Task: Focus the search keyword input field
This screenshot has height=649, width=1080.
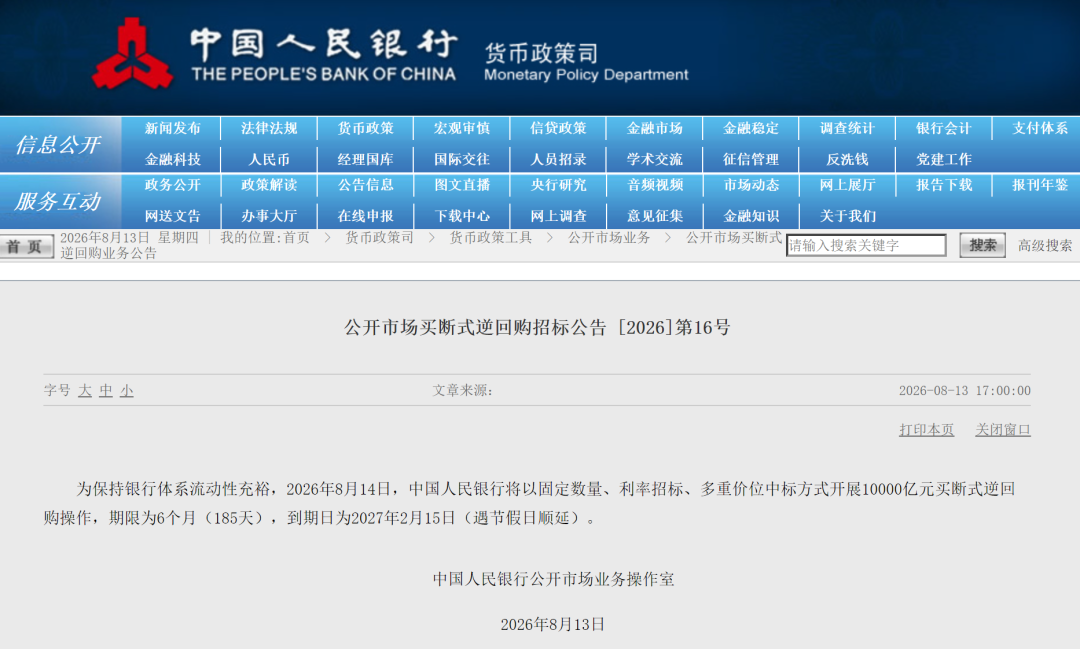Action: [x=866, y=245]
